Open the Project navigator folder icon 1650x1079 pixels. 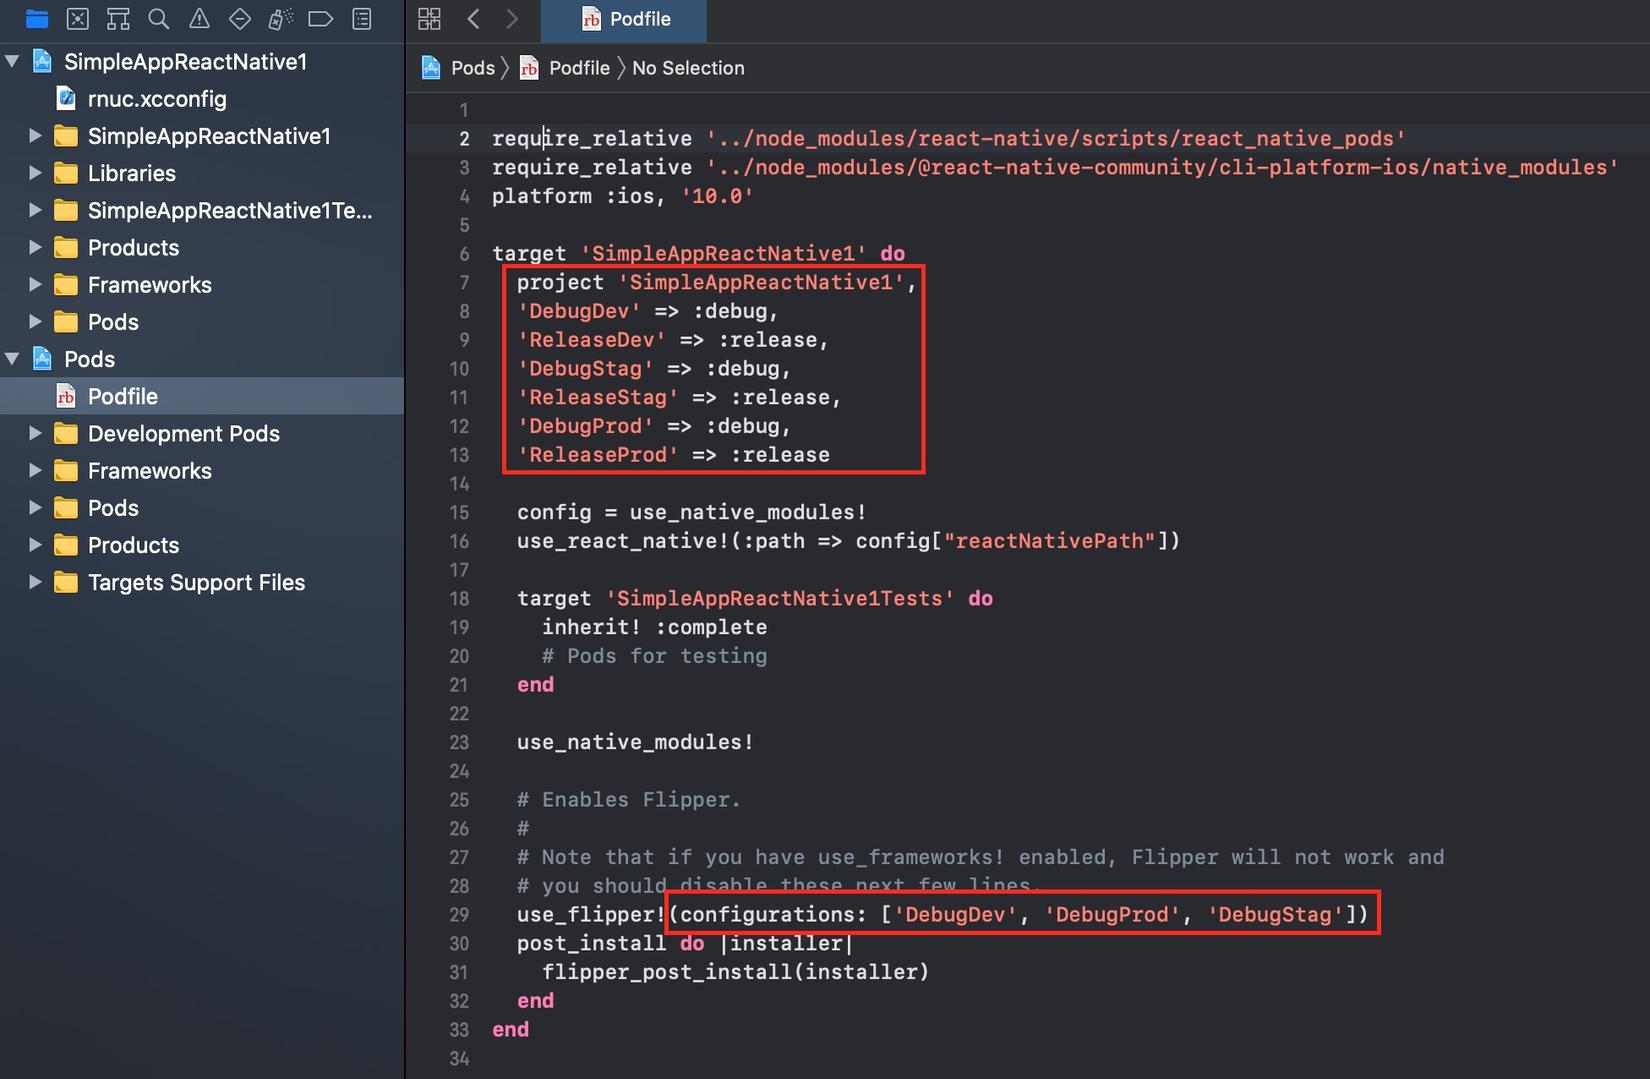click(x=37, y=18)
